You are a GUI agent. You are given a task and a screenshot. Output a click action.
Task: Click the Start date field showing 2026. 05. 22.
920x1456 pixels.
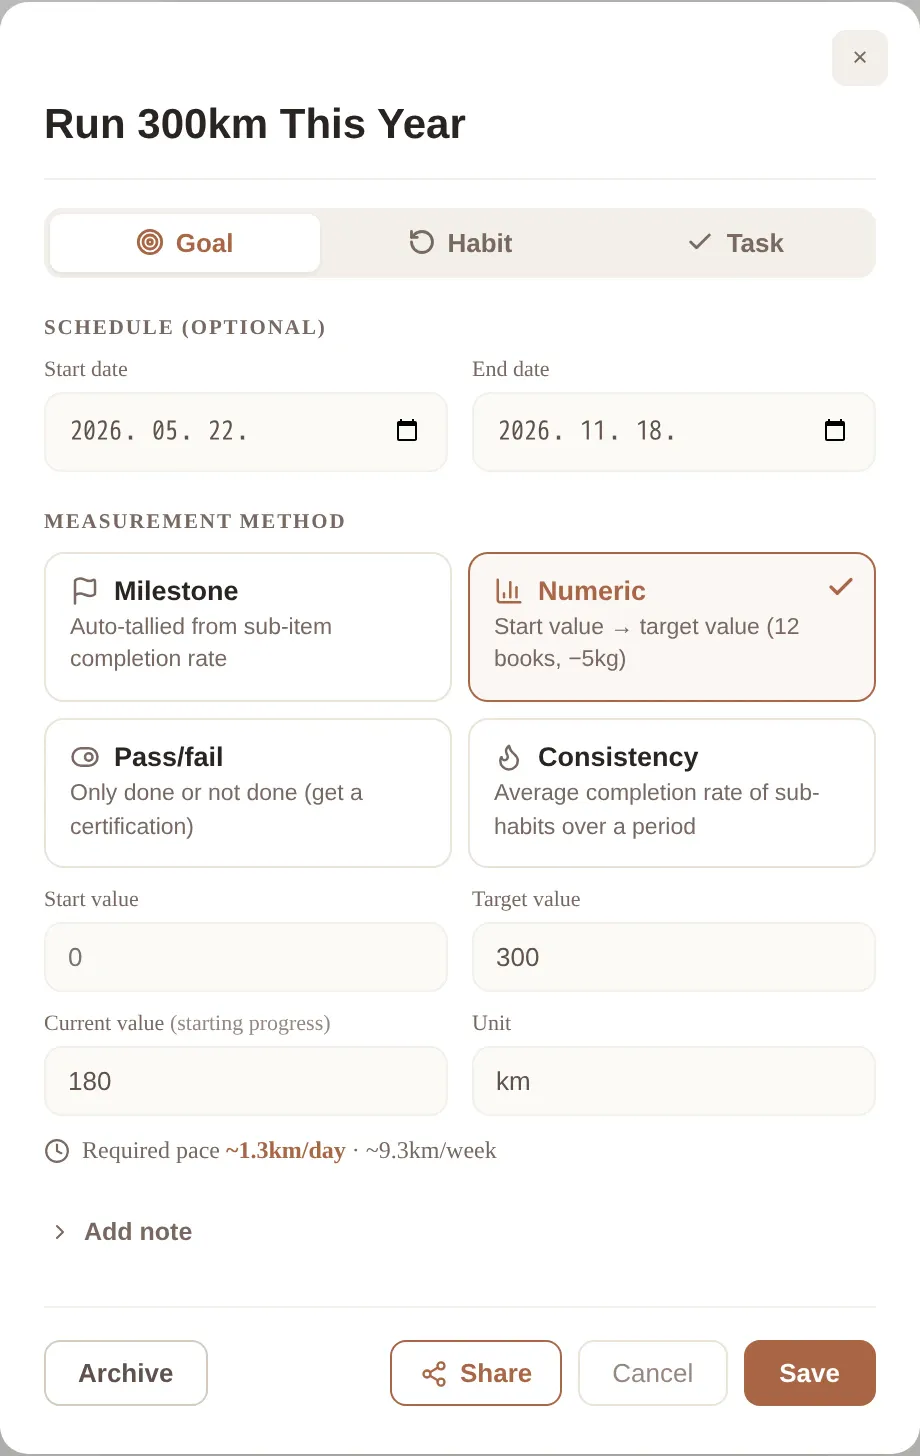[x=246, y=432]
